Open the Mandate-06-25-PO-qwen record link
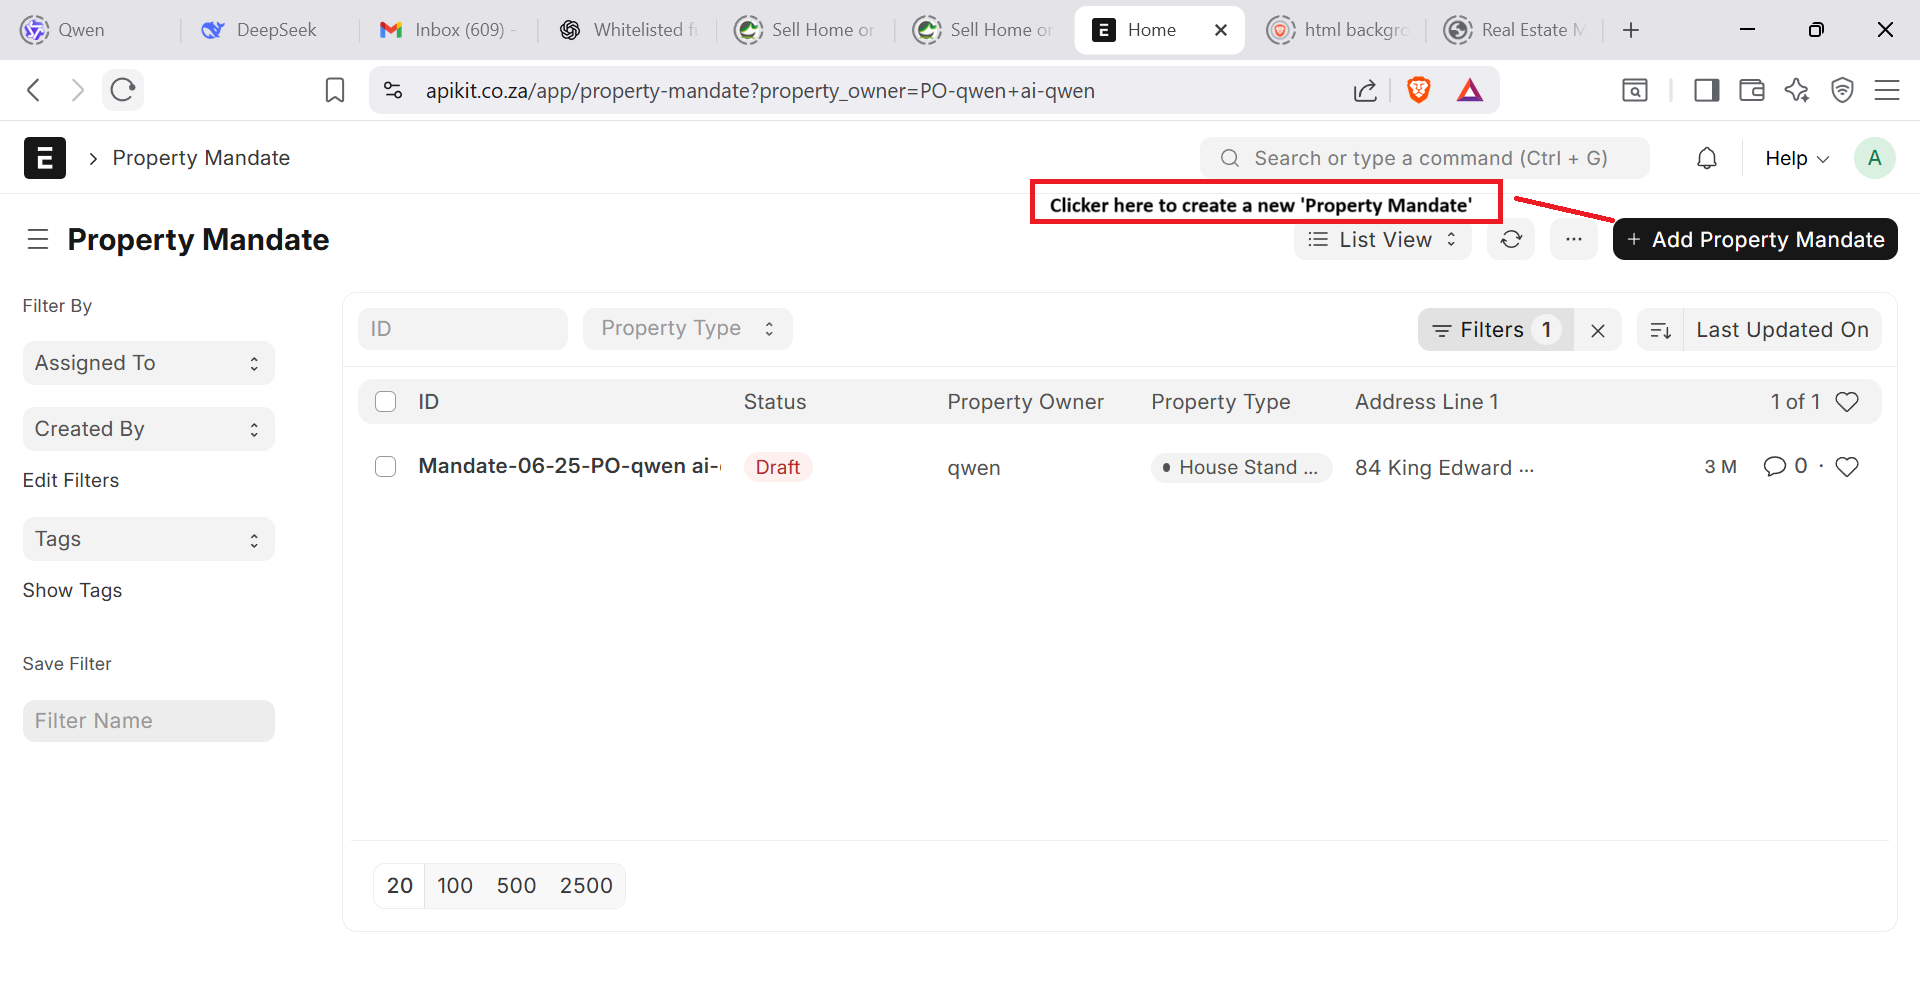Viewport: 1920px width, 1008px height. 568,466
